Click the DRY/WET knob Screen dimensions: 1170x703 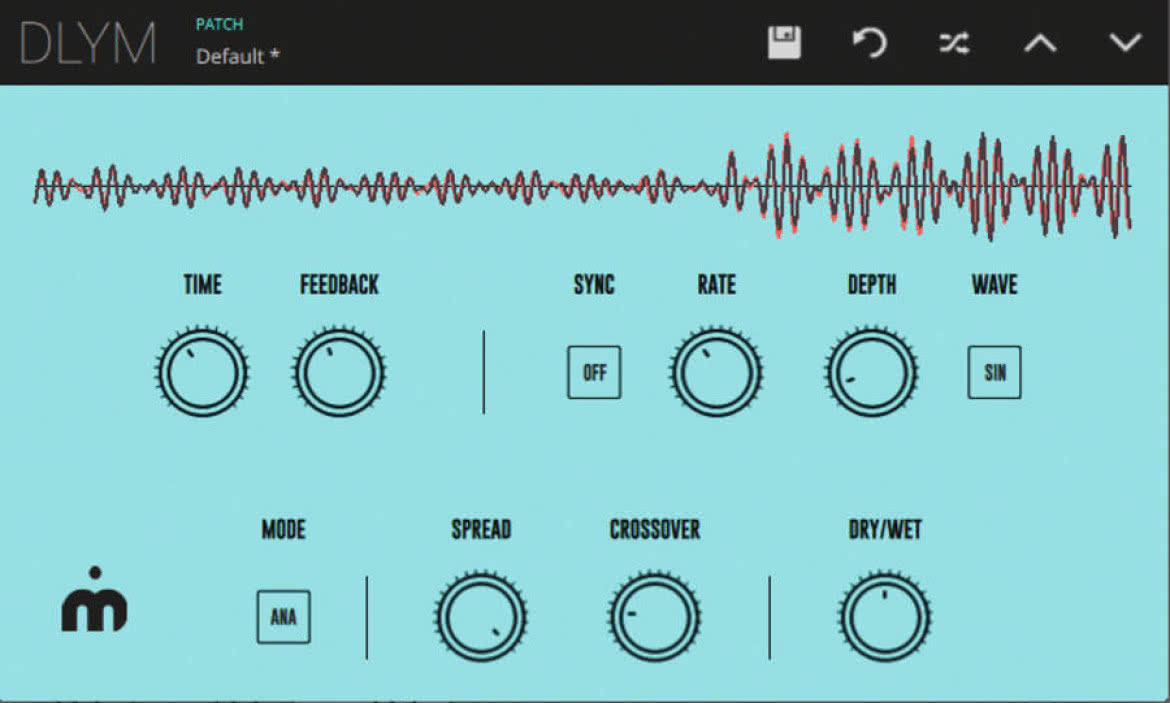(x=885, y=616)
